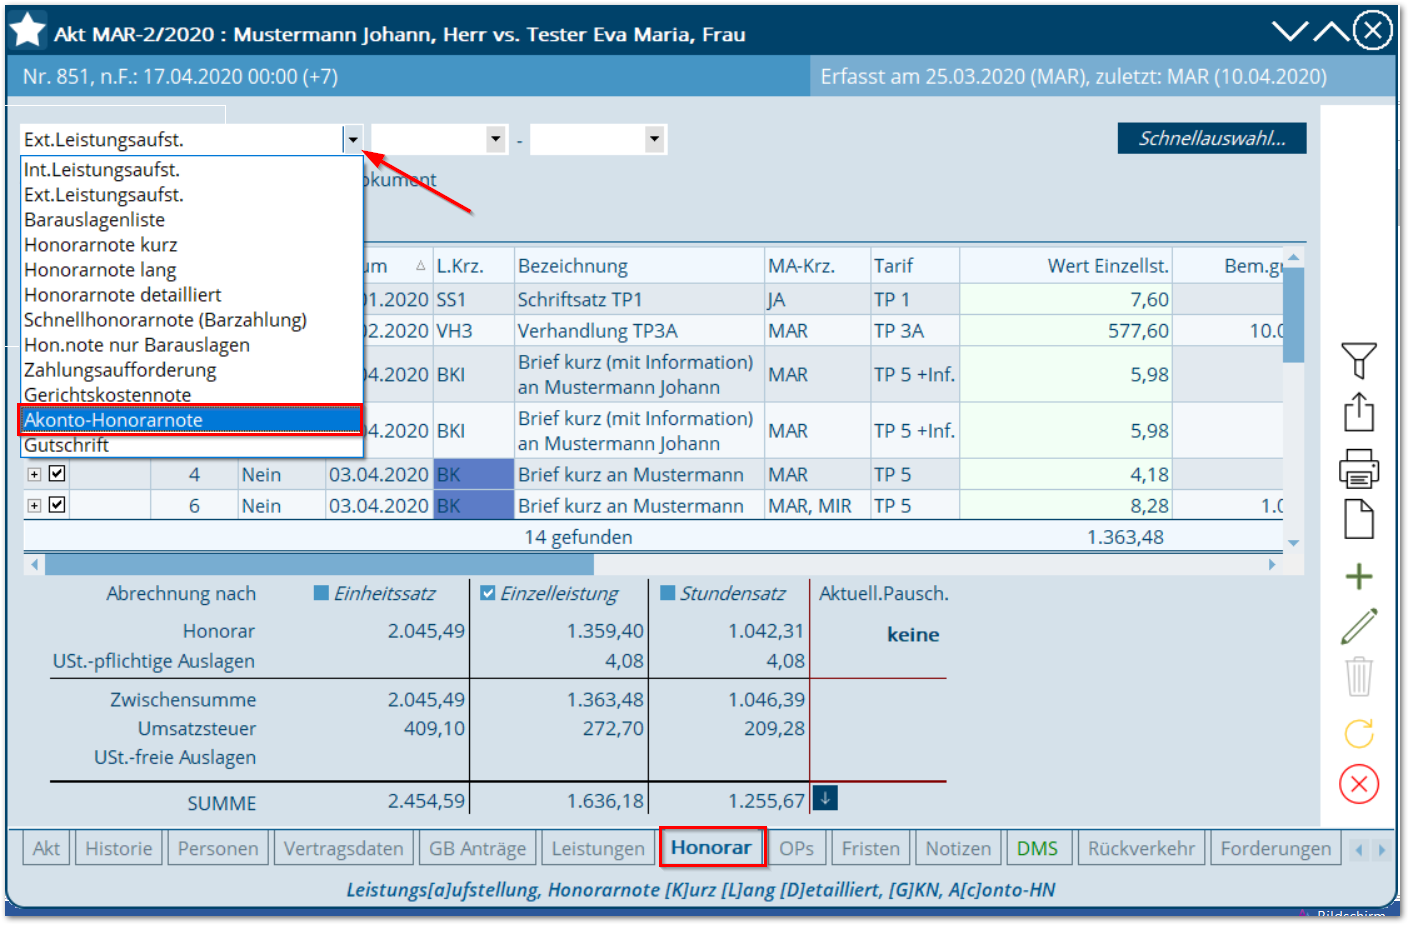
Task: Click the blue down-arrow beside SUMME
Action: [x=825, y=798]
